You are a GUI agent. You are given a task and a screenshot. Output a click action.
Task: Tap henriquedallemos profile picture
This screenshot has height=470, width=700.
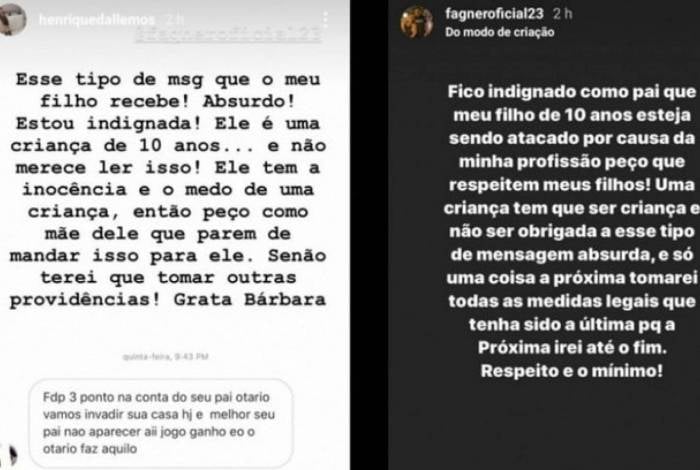point(12,19)
